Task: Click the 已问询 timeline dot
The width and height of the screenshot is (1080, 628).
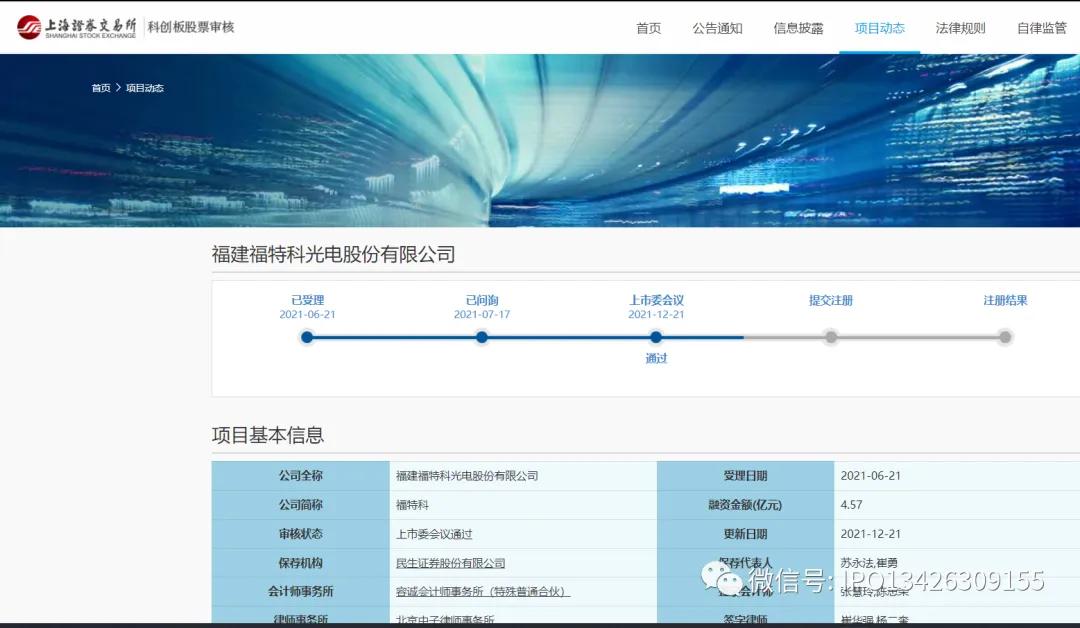Action: click(481, 337)
